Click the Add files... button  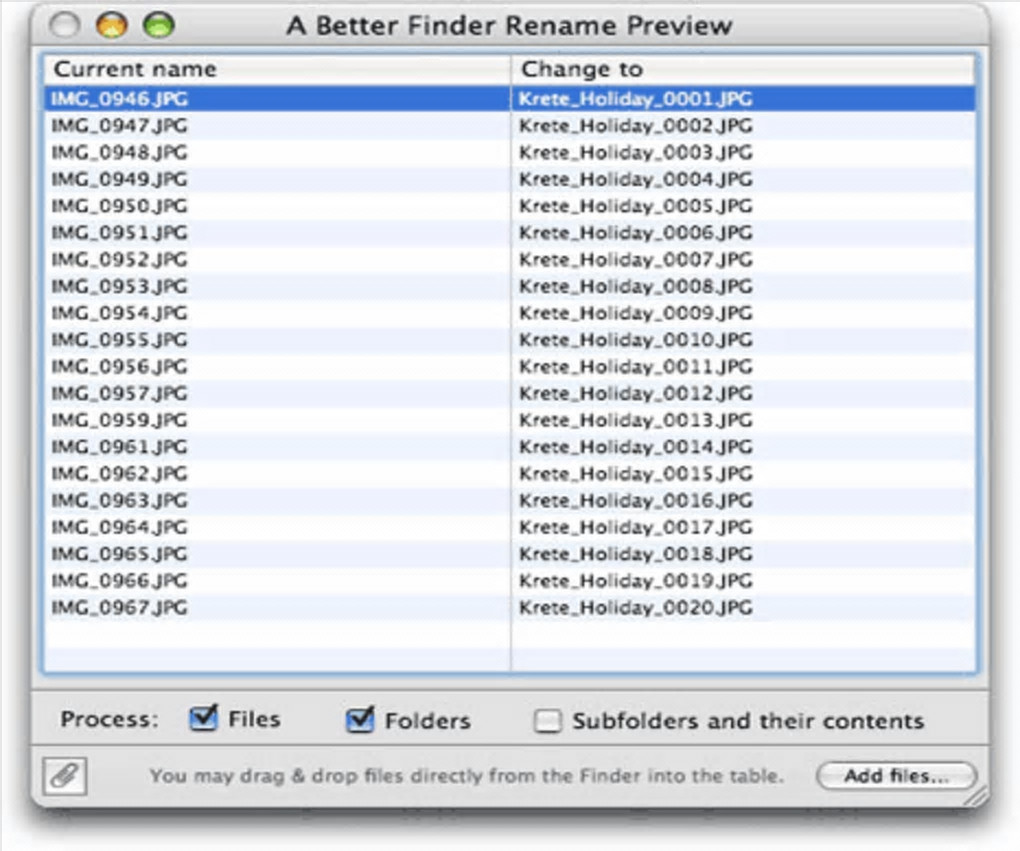(896, 776)
